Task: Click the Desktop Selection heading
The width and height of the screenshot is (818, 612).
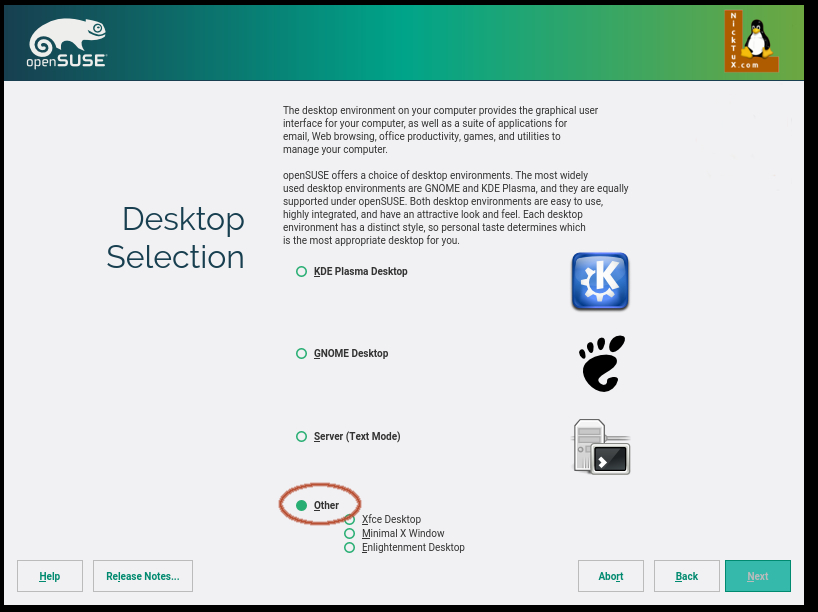Action: [176, 238]
